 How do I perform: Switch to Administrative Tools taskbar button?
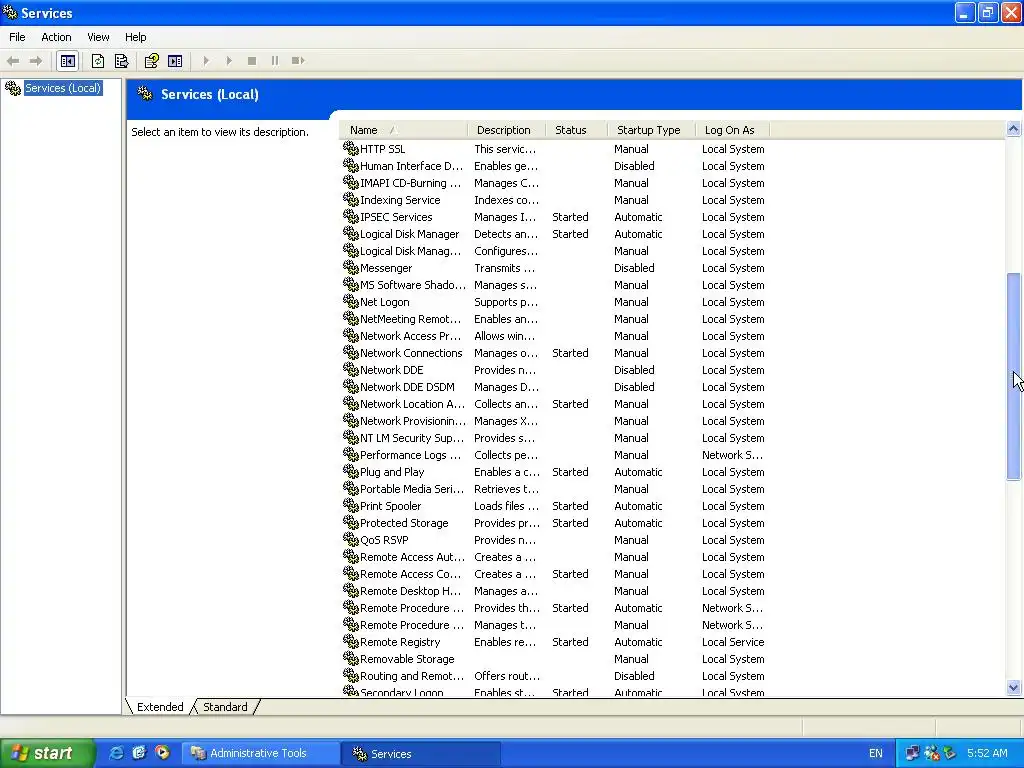pos(259,753)
